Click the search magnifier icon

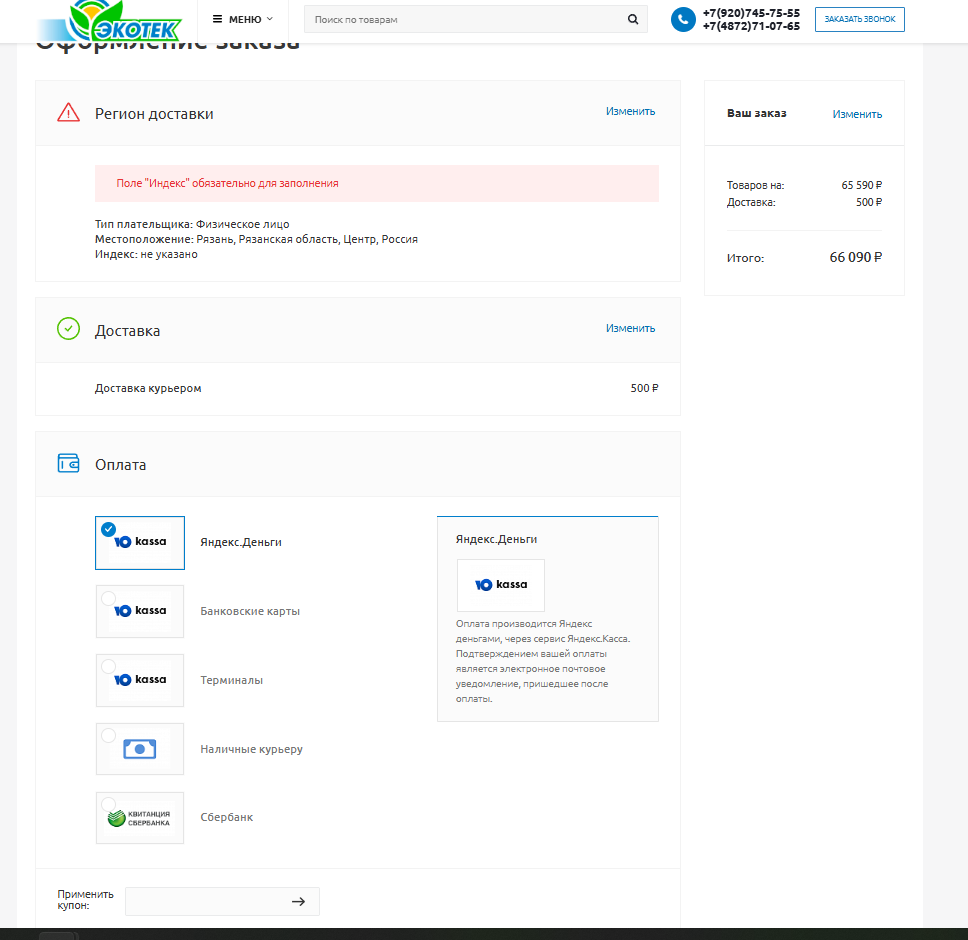pos(632,19)
